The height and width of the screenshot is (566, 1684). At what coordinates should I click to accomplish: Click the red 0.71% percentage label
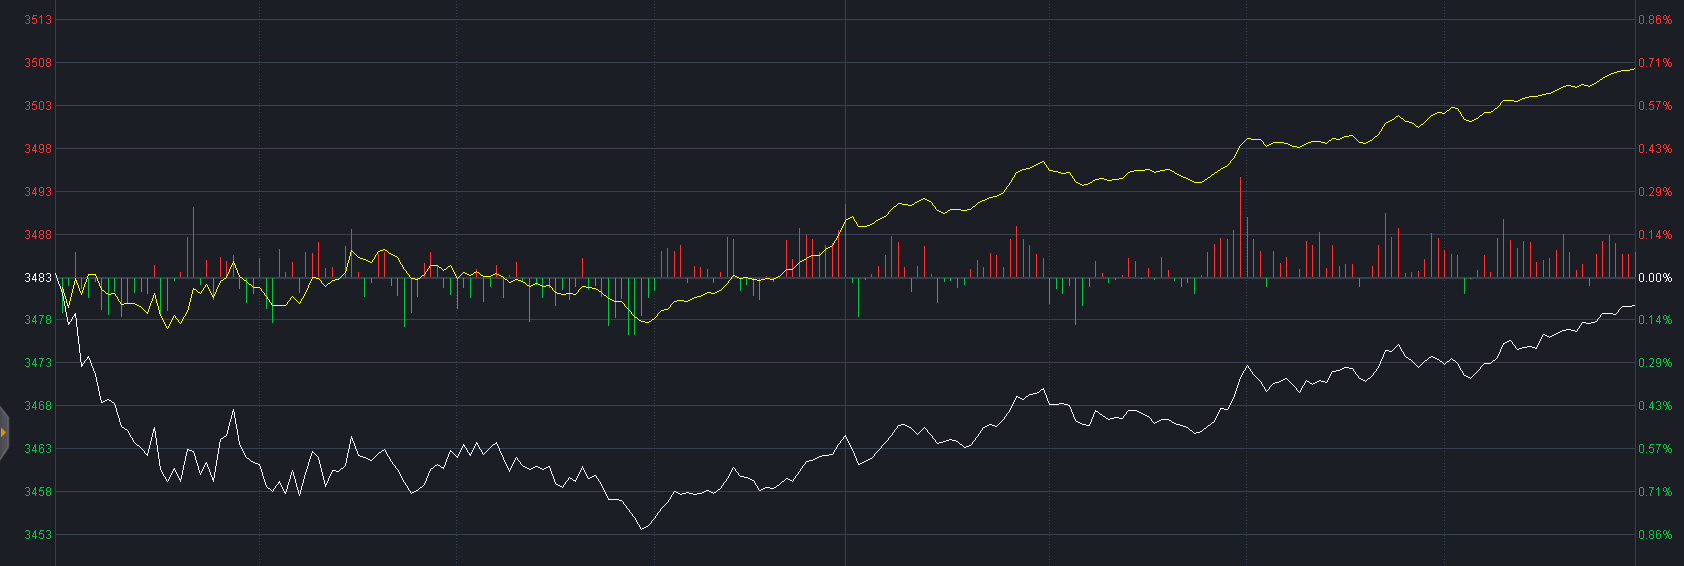point(1654,63)
